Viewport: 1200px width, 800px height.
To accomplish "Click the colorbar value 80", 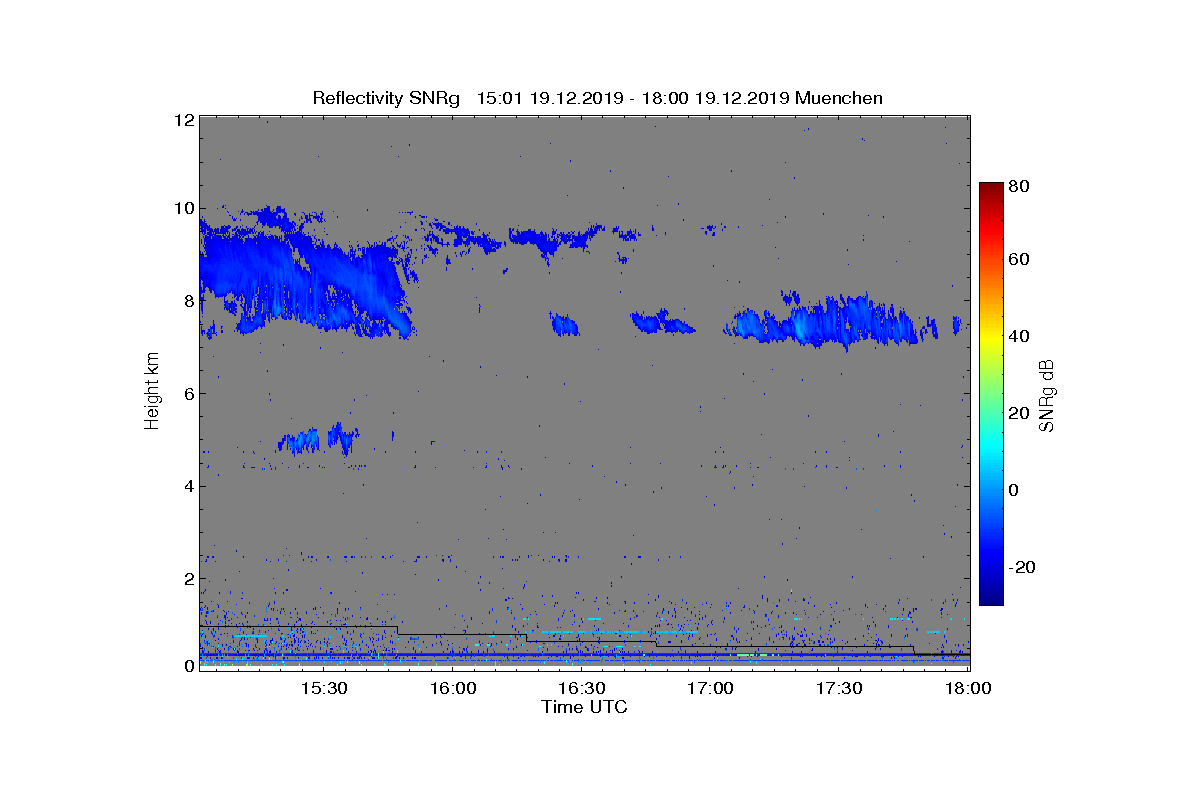I will pyautogui.click(x=1019, y=186).
